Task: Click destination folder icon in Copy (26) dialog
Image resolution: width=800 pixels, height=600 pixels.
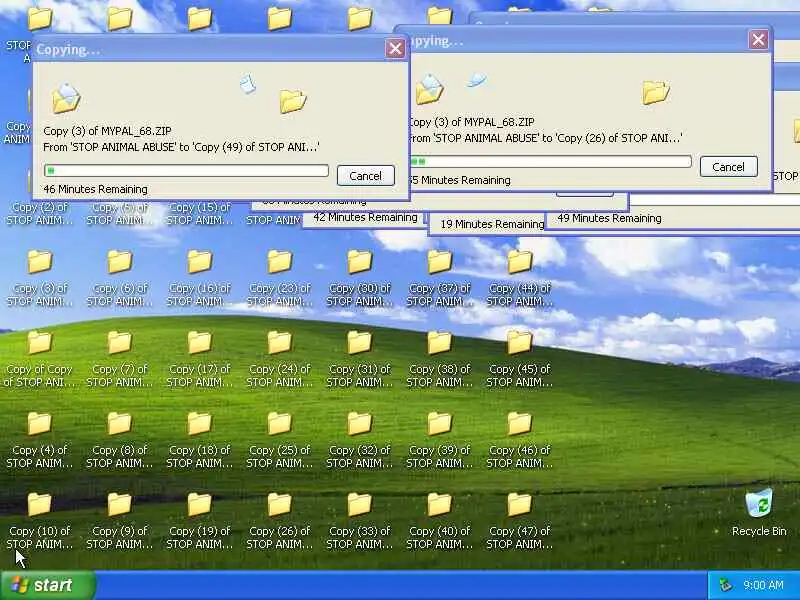Action: (656, 92)
